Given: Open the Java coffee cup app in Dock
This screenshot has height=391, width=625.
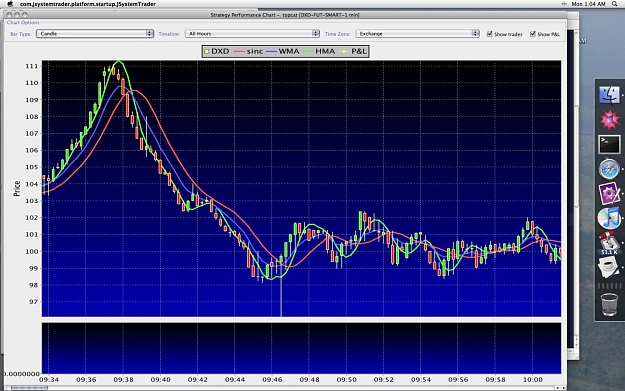Looking at the screenshot, I should tap(609, 267).
